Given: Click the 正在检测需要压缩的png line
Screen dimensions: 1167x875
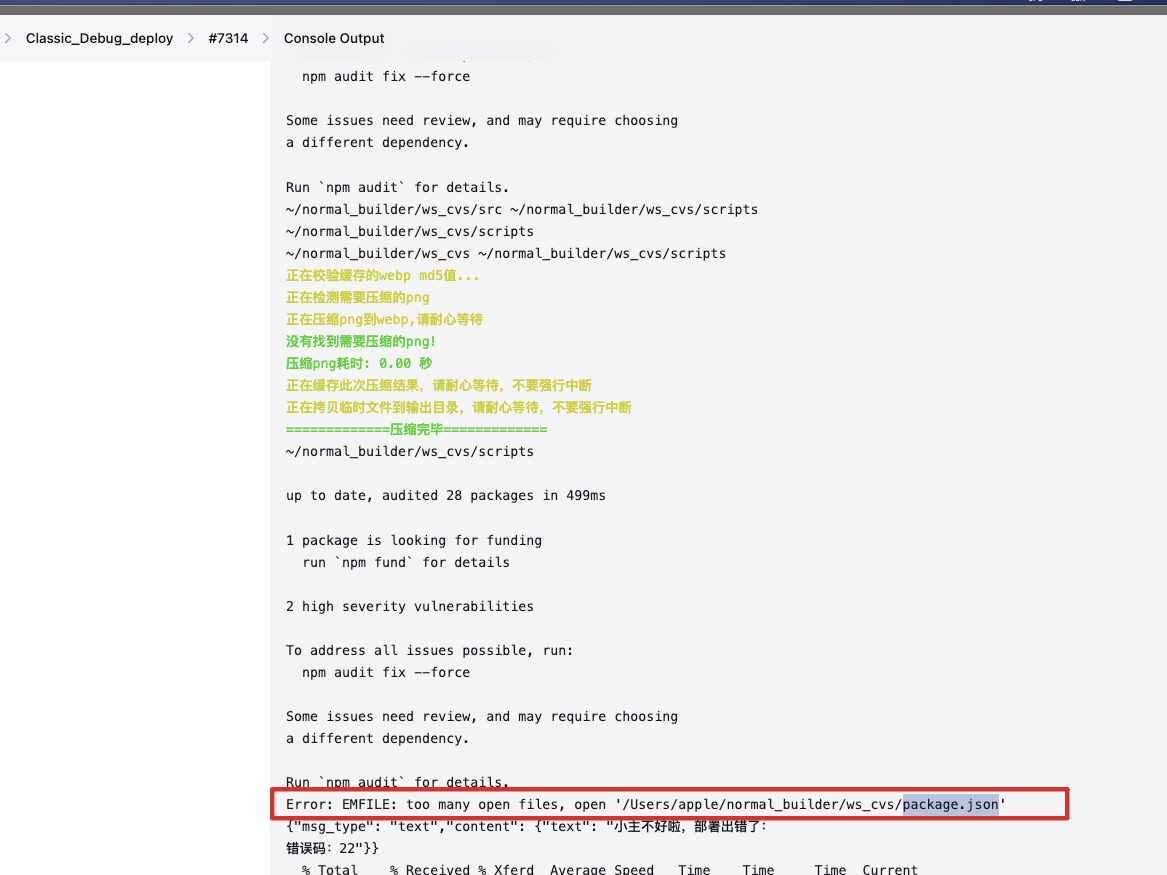Looking at the screenshot, I should click(357, 297).
